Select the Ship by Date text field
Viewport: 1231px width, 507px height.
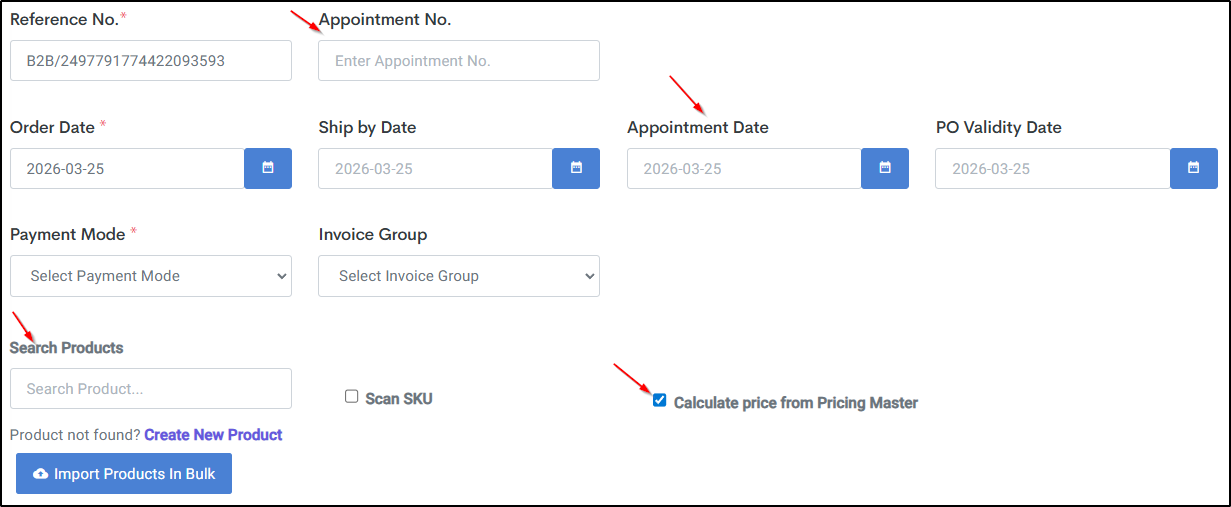[x=435, y=169]
